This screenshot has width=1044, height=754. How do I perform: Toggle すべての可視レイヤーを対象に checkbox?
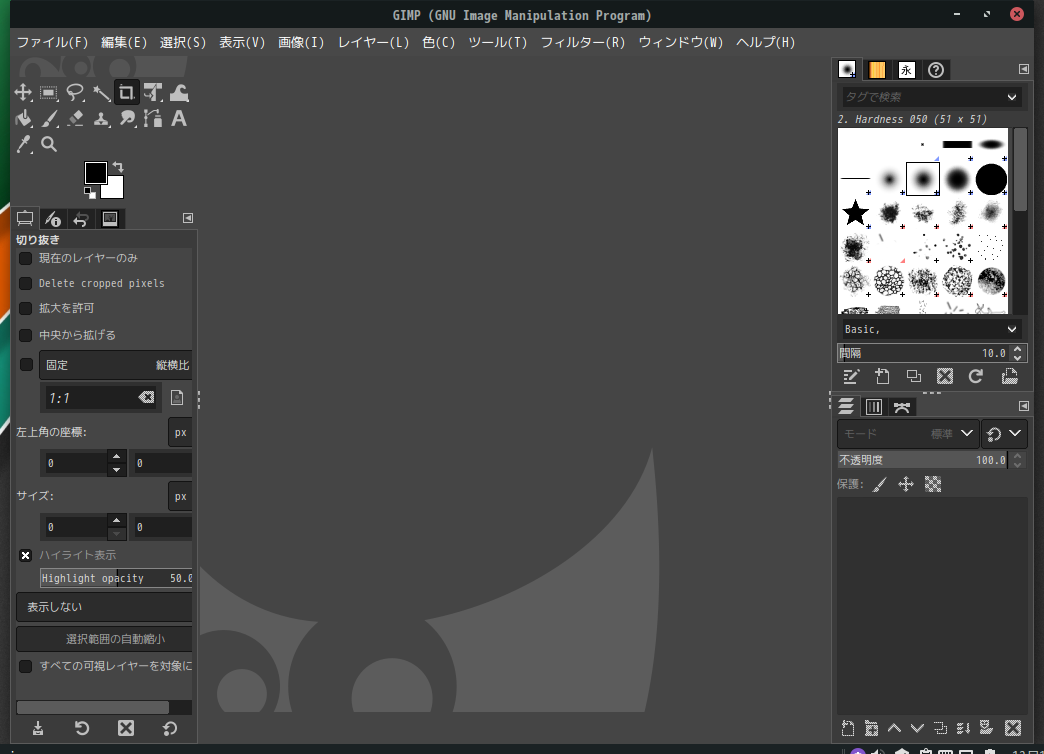point(25,666)
